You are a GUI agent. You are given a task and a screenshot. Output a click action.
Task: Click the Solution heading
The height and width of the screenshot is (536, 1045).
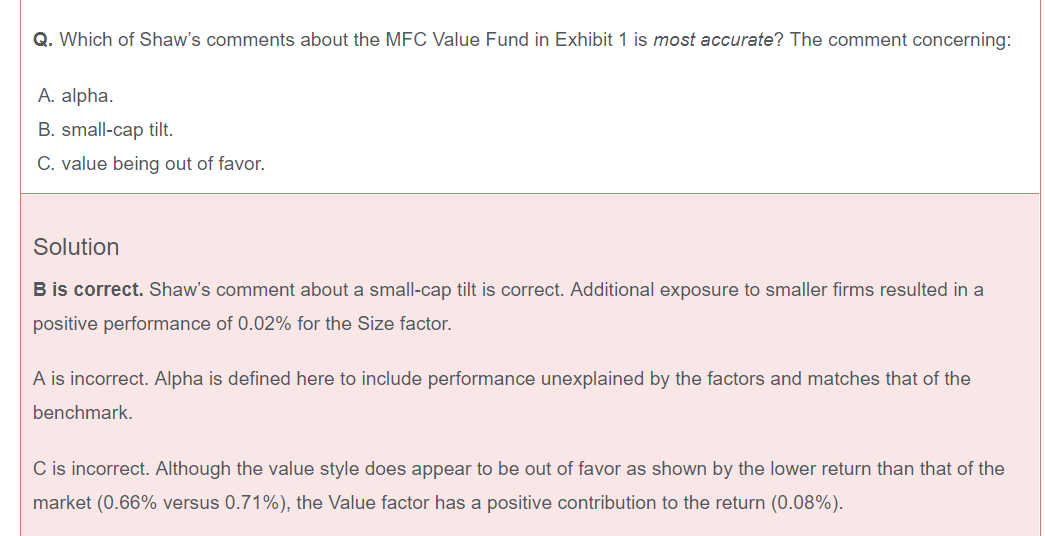[x=76, y=247]
